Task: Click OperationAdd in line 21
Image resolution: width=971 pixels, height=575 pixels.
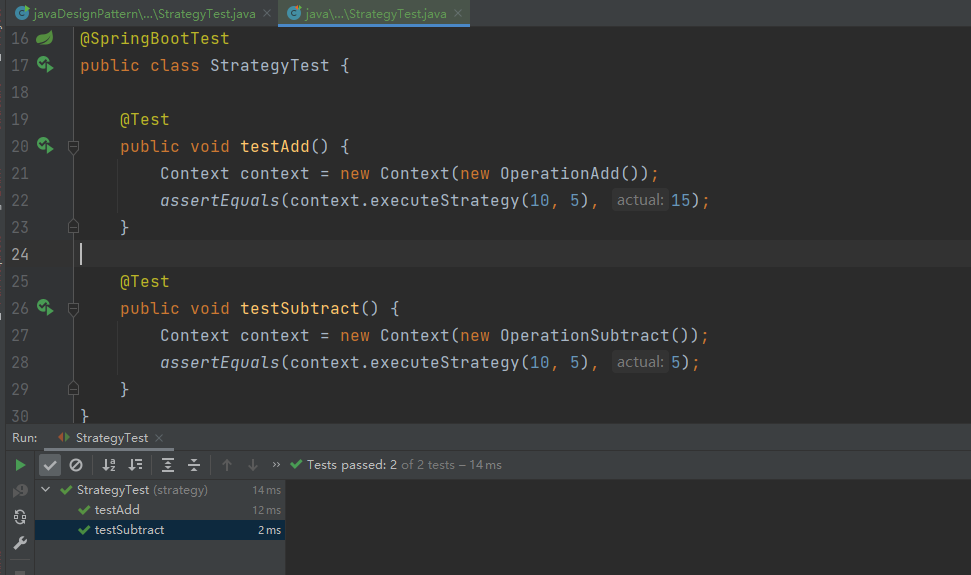Action: click(x=560, y=174)
